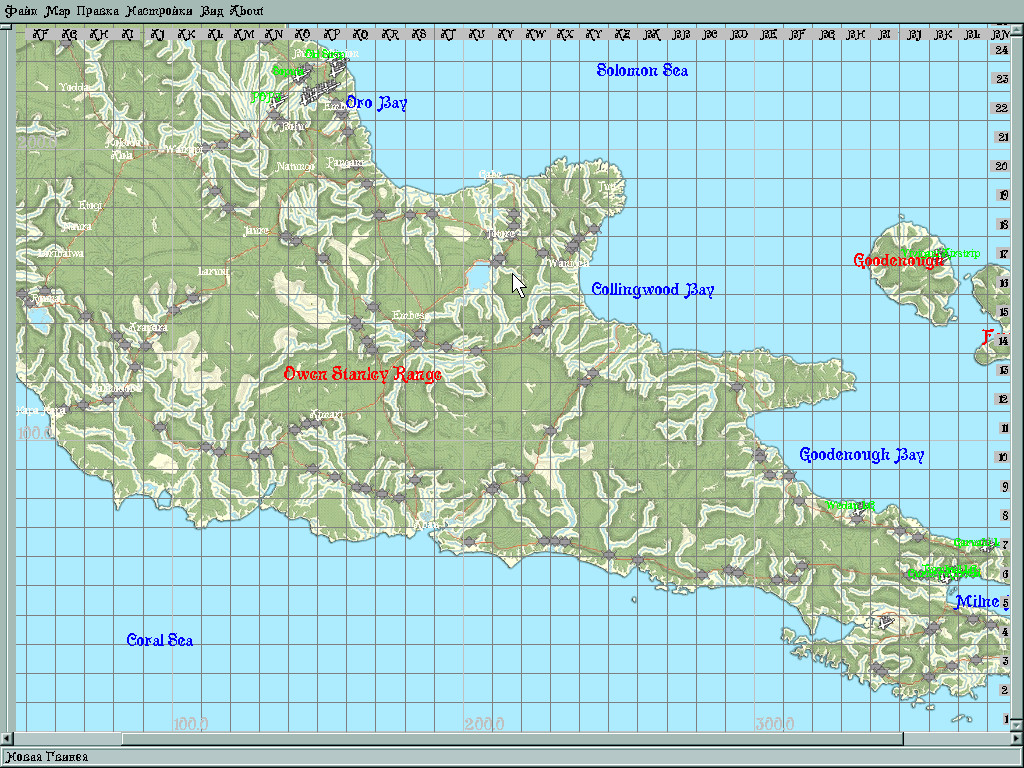Click the horizontal scrollbar thumb

pyautogui.click(x=513, y=739)
